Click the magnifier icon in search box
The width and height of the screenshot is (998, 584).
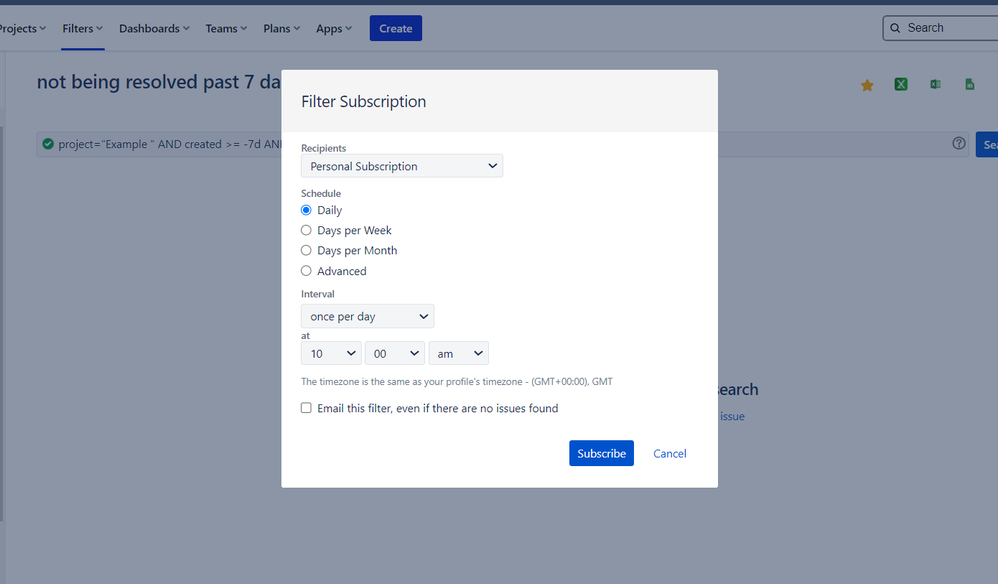[x=895, y=28]
